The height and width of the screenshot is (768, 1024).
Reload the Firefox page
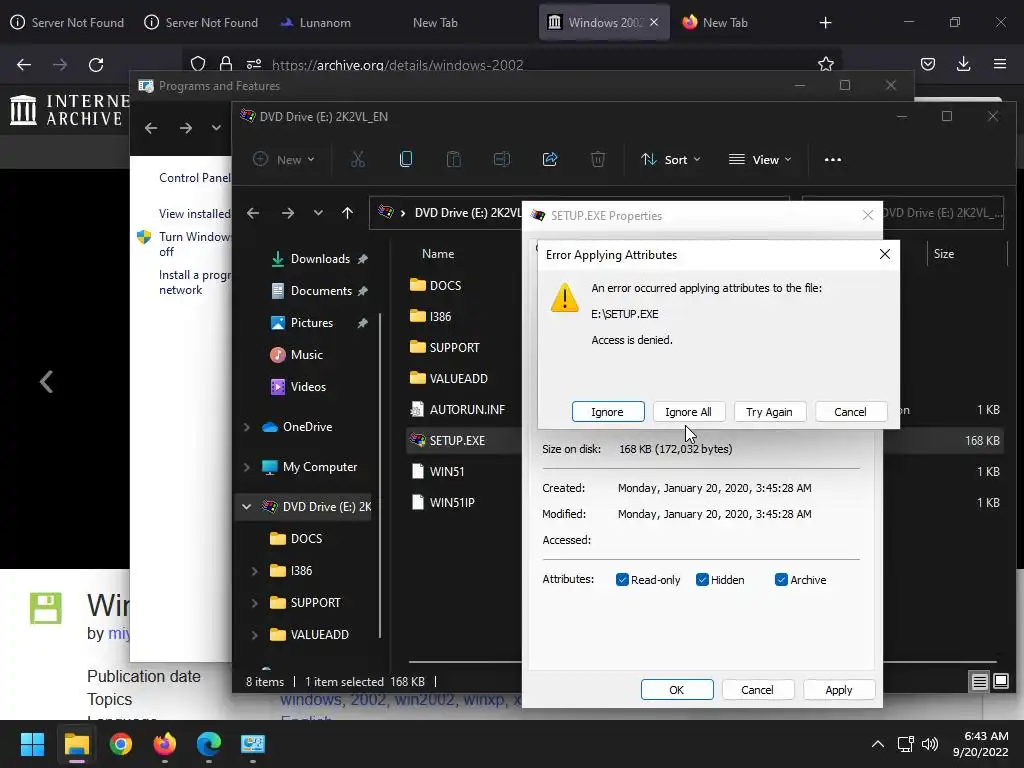96,65
